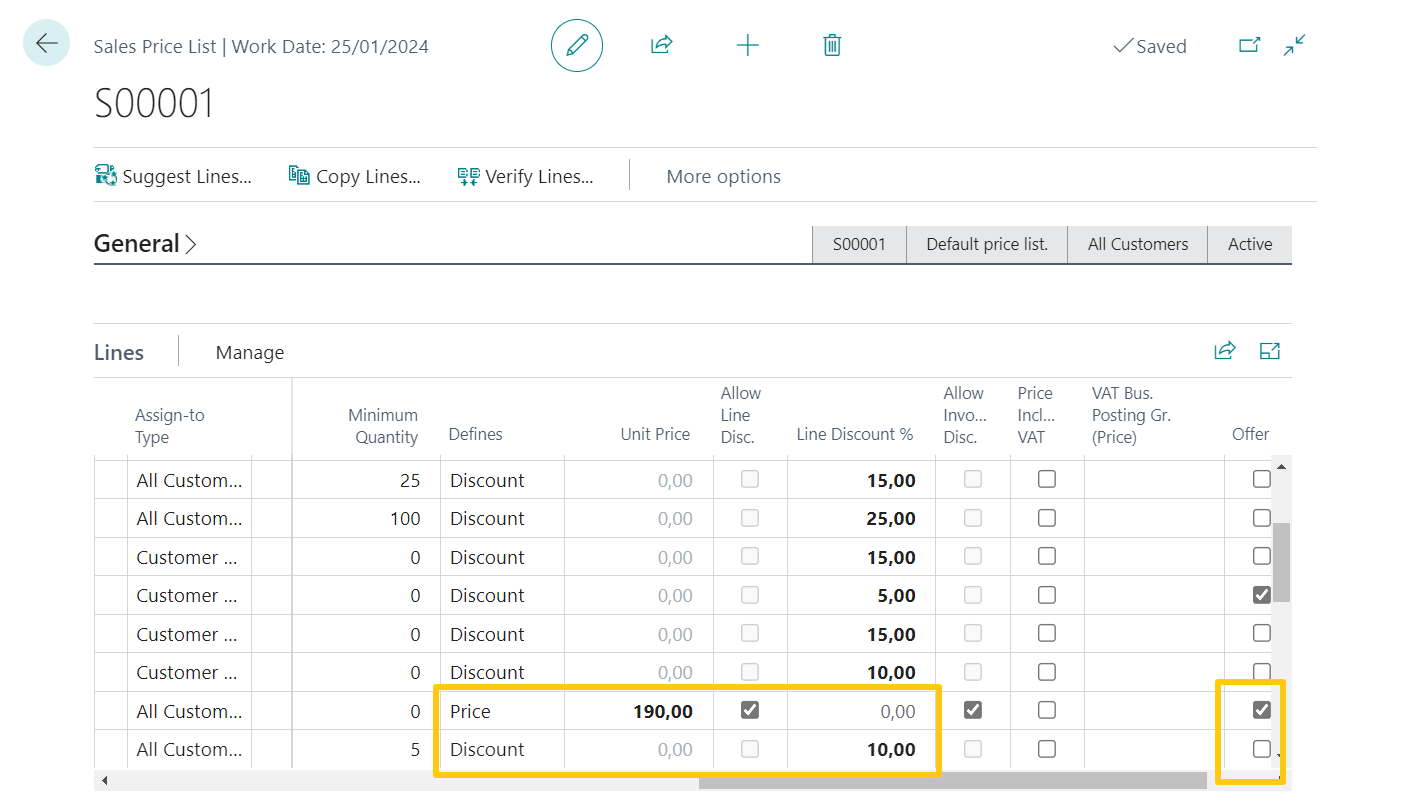Click the S00001 summary field
Image resolution: width=1410 pixels, height=805 pixels.
(x=860, y=244)
